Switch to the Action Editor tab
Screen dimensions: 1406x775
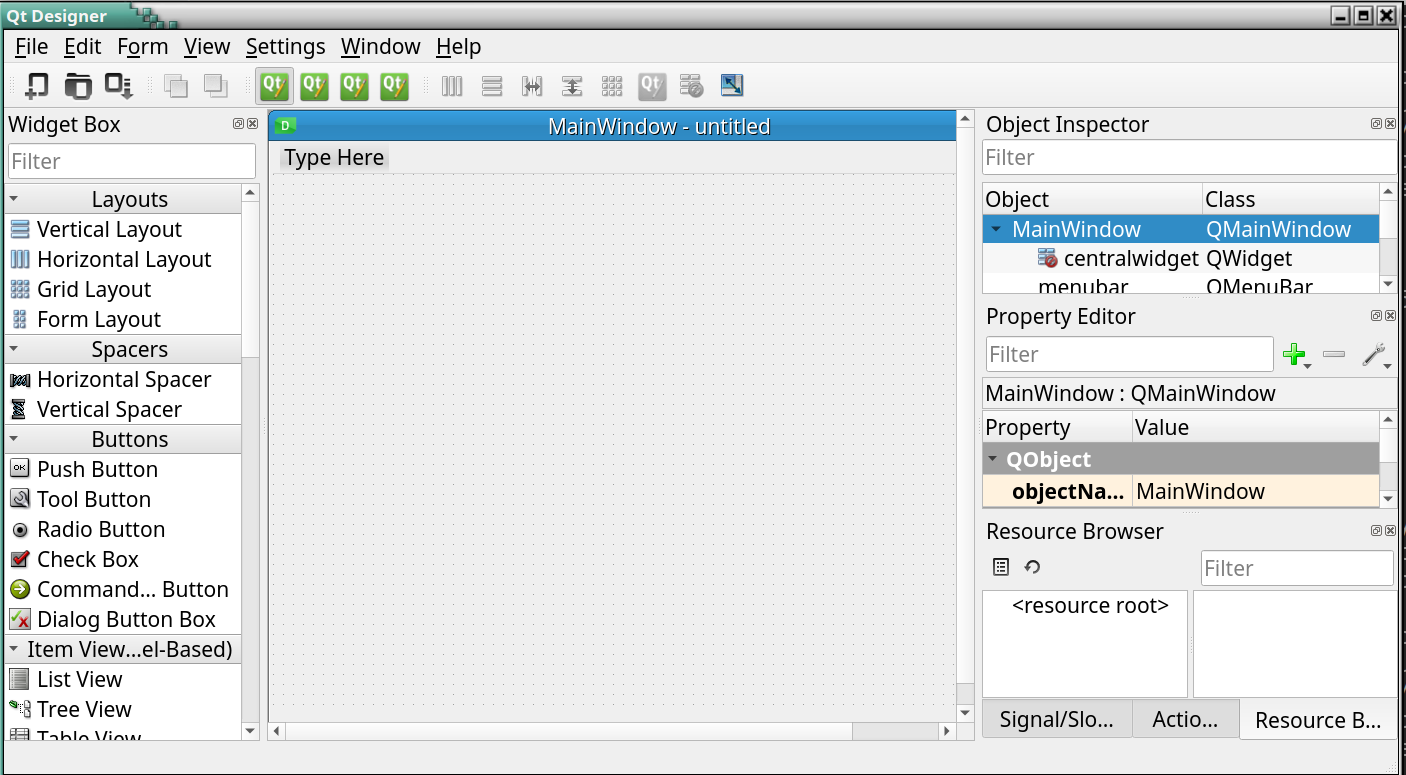[x=1185, y=719]
